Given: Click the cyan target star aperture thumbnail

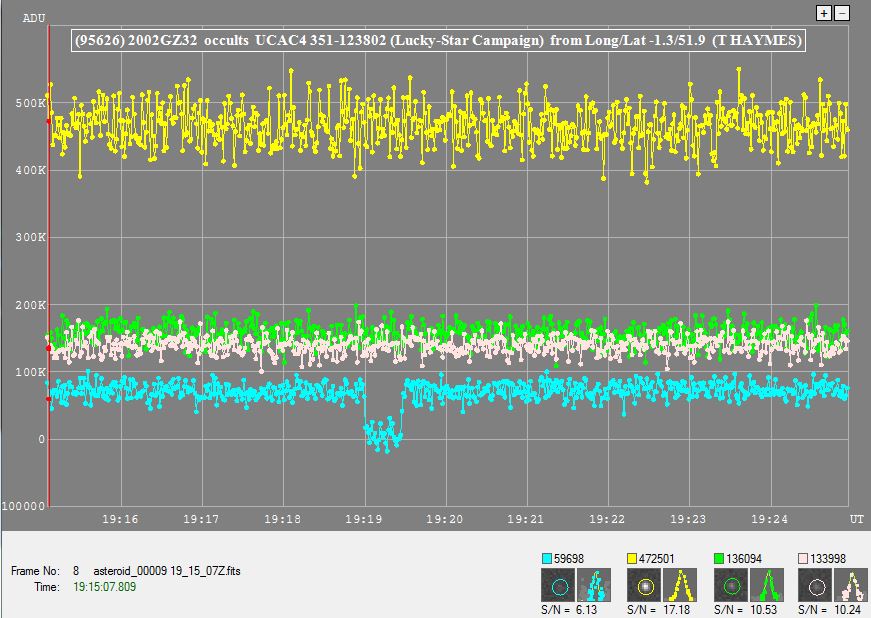Looking at the screenshot, I should pyautogui.click(x=559, y=585).
